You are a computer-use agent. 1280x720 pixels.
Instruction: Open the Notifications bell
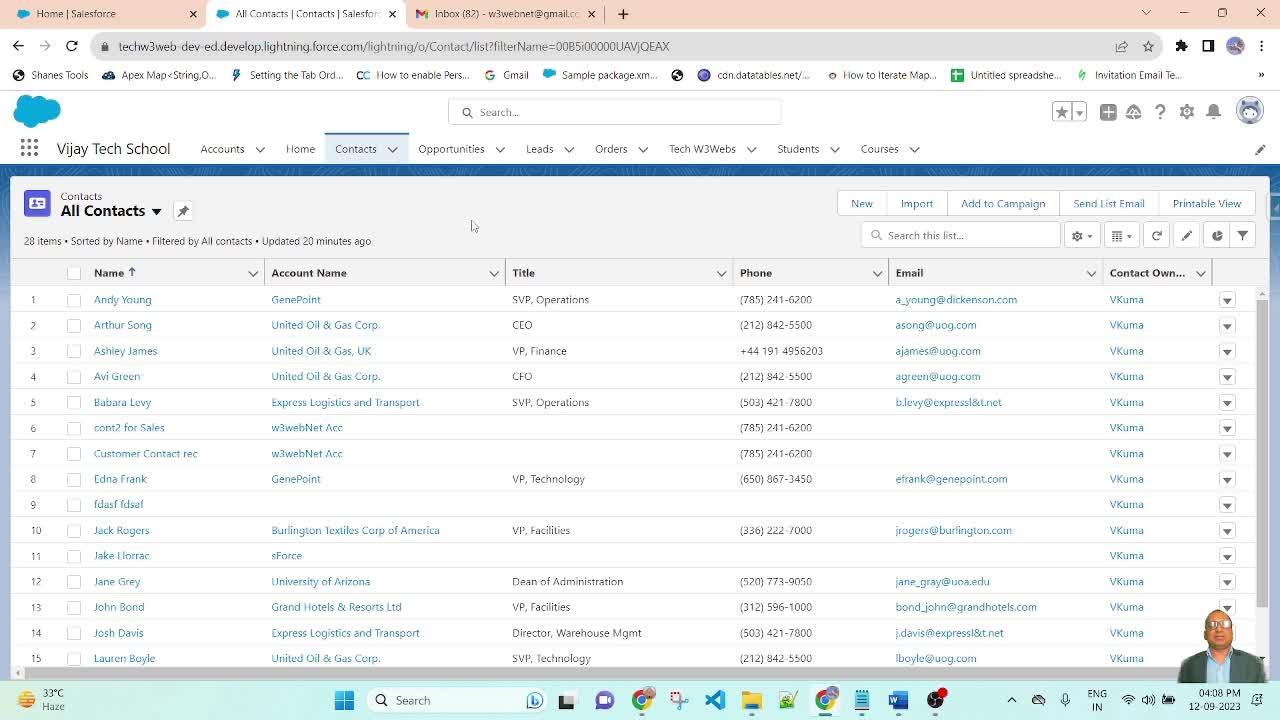(1213, 112)
